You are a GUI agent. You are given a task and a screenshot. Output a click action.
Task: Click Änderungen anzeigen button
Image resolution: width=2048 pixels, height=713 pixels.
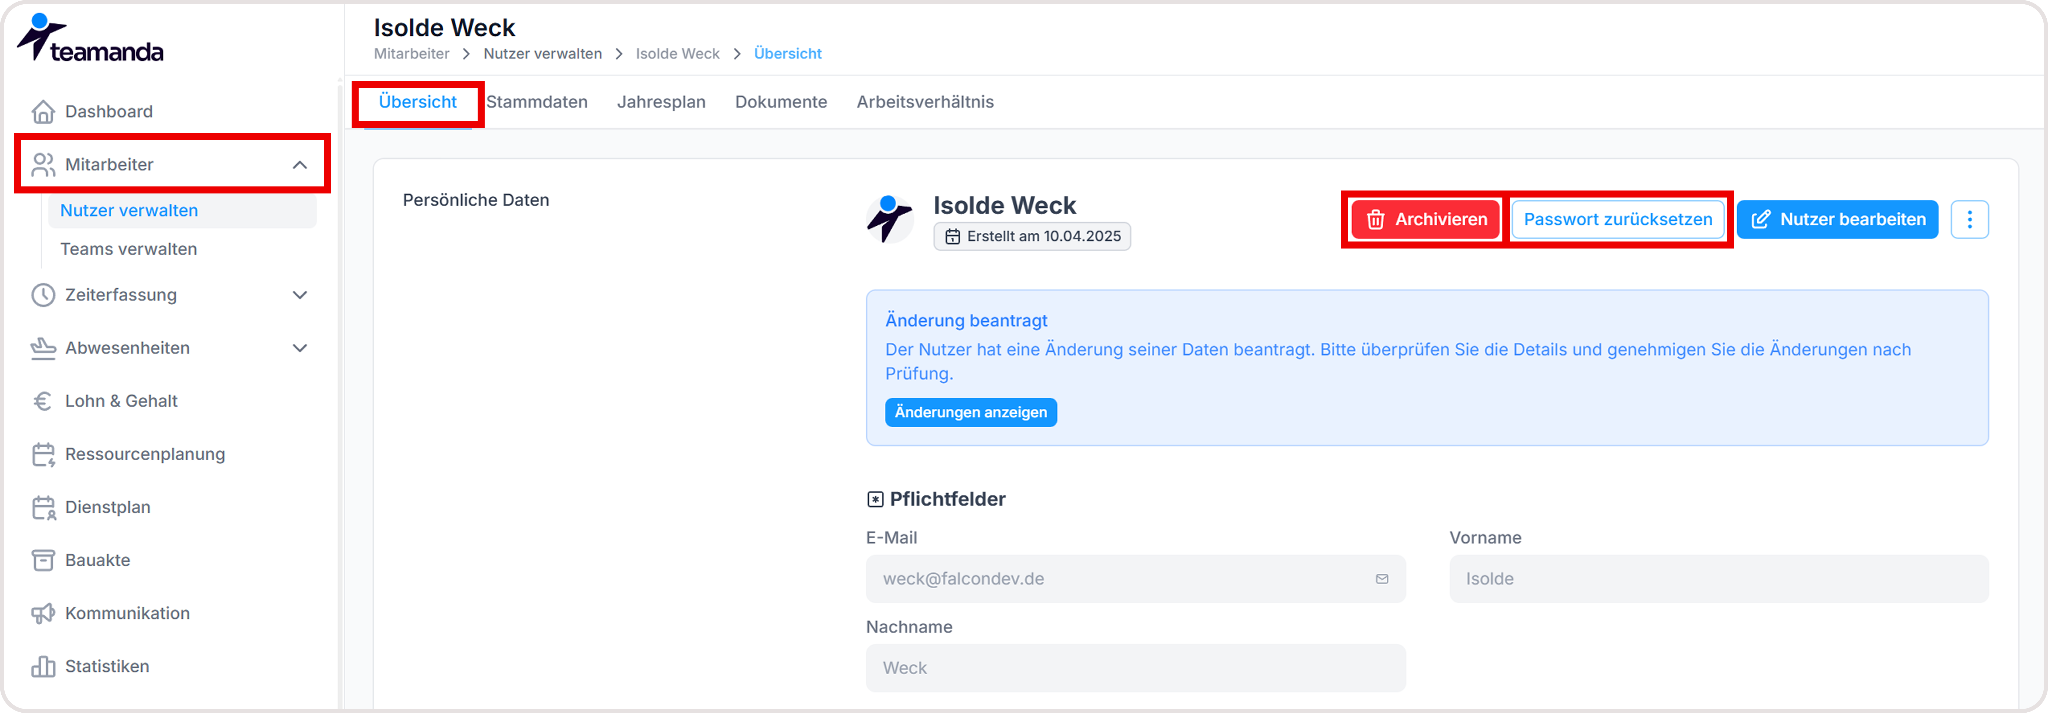coord(971,412)
